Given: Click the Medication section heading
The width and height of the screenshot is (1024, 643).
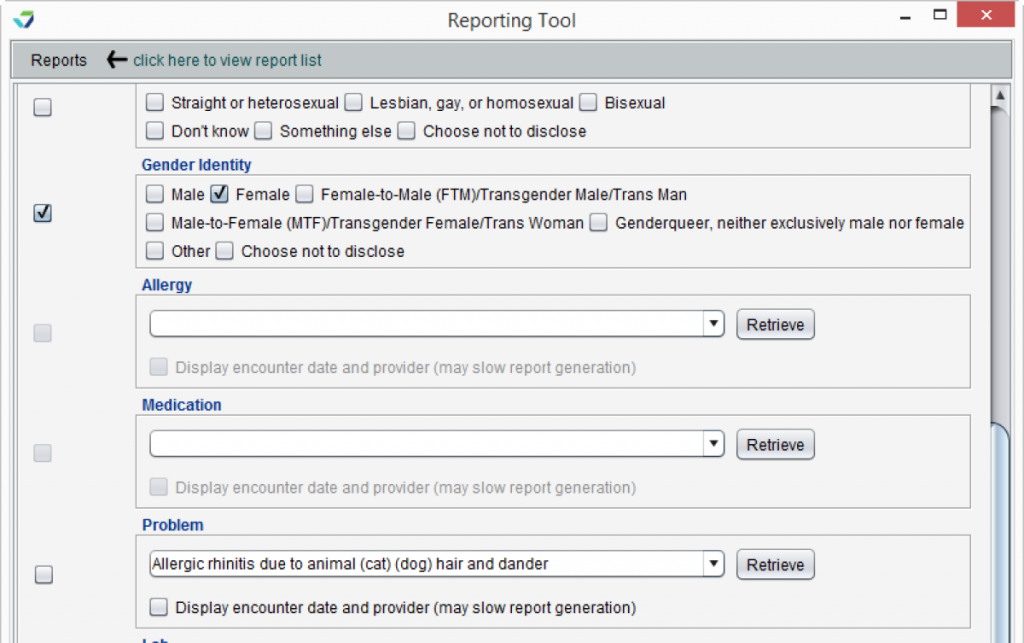Looking at the screenshot, I should [x=182, y=405].
